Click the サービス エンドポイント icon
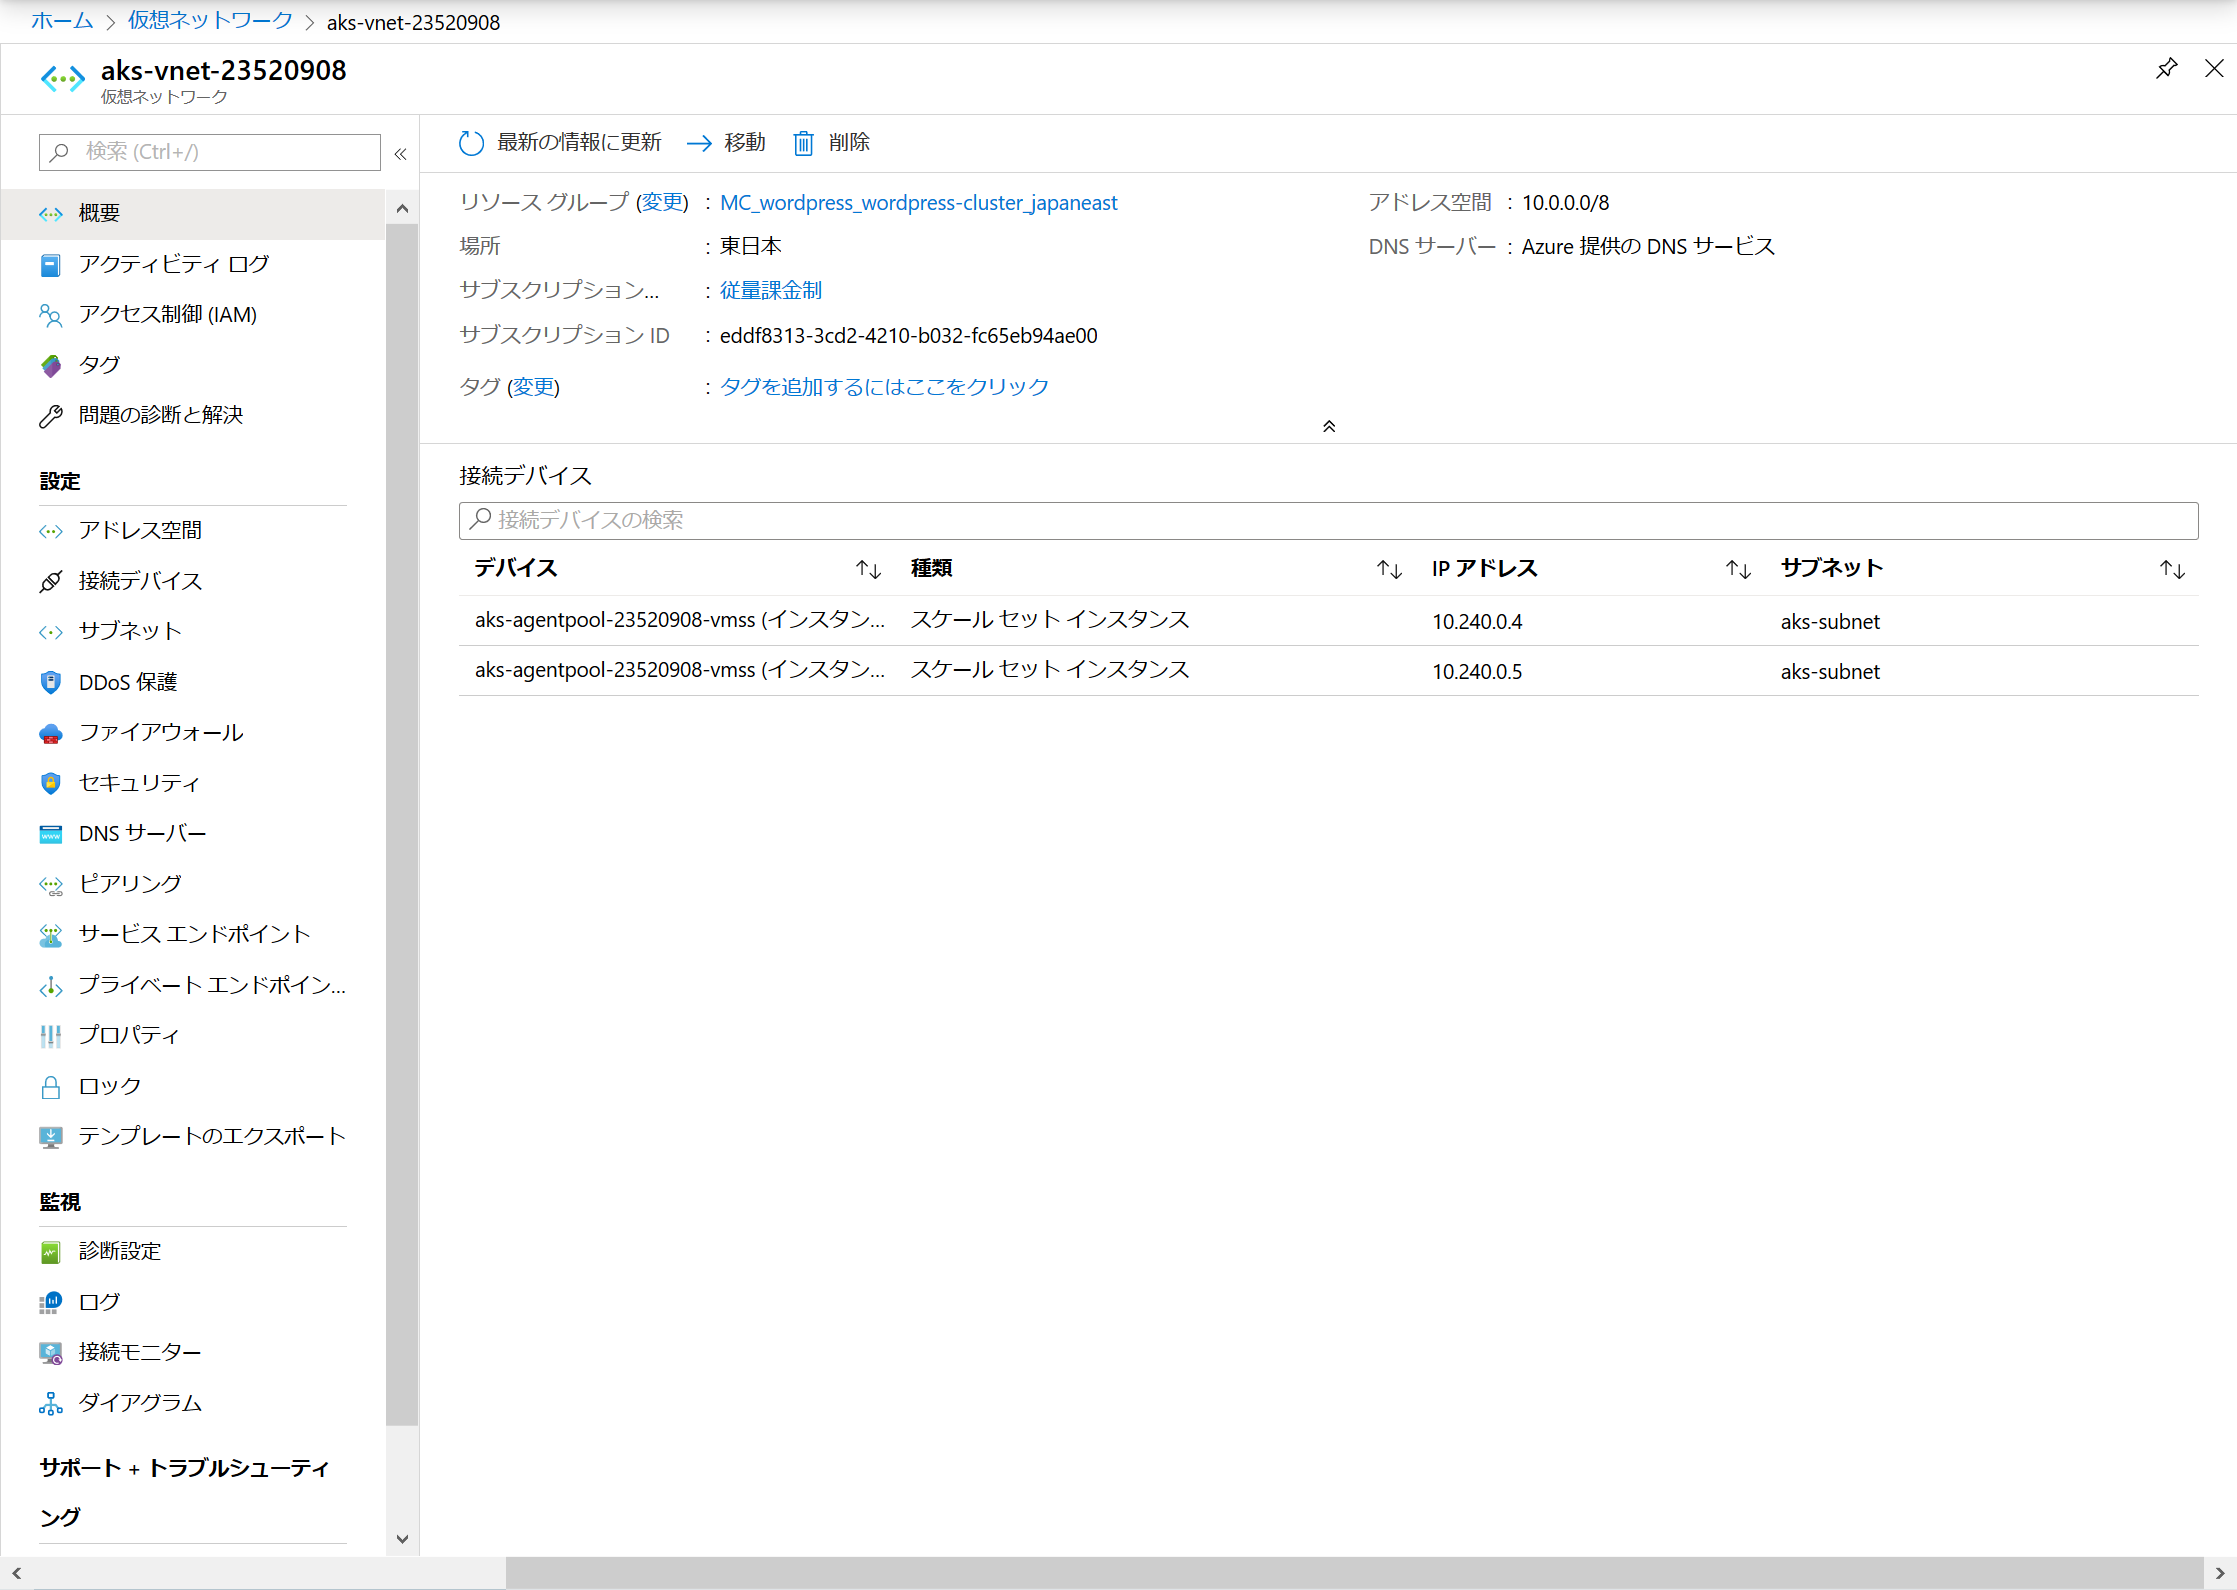Image resolution: width=2237 pixels, height=1590 pixels. pyautogui.click(x=51, y=935)
